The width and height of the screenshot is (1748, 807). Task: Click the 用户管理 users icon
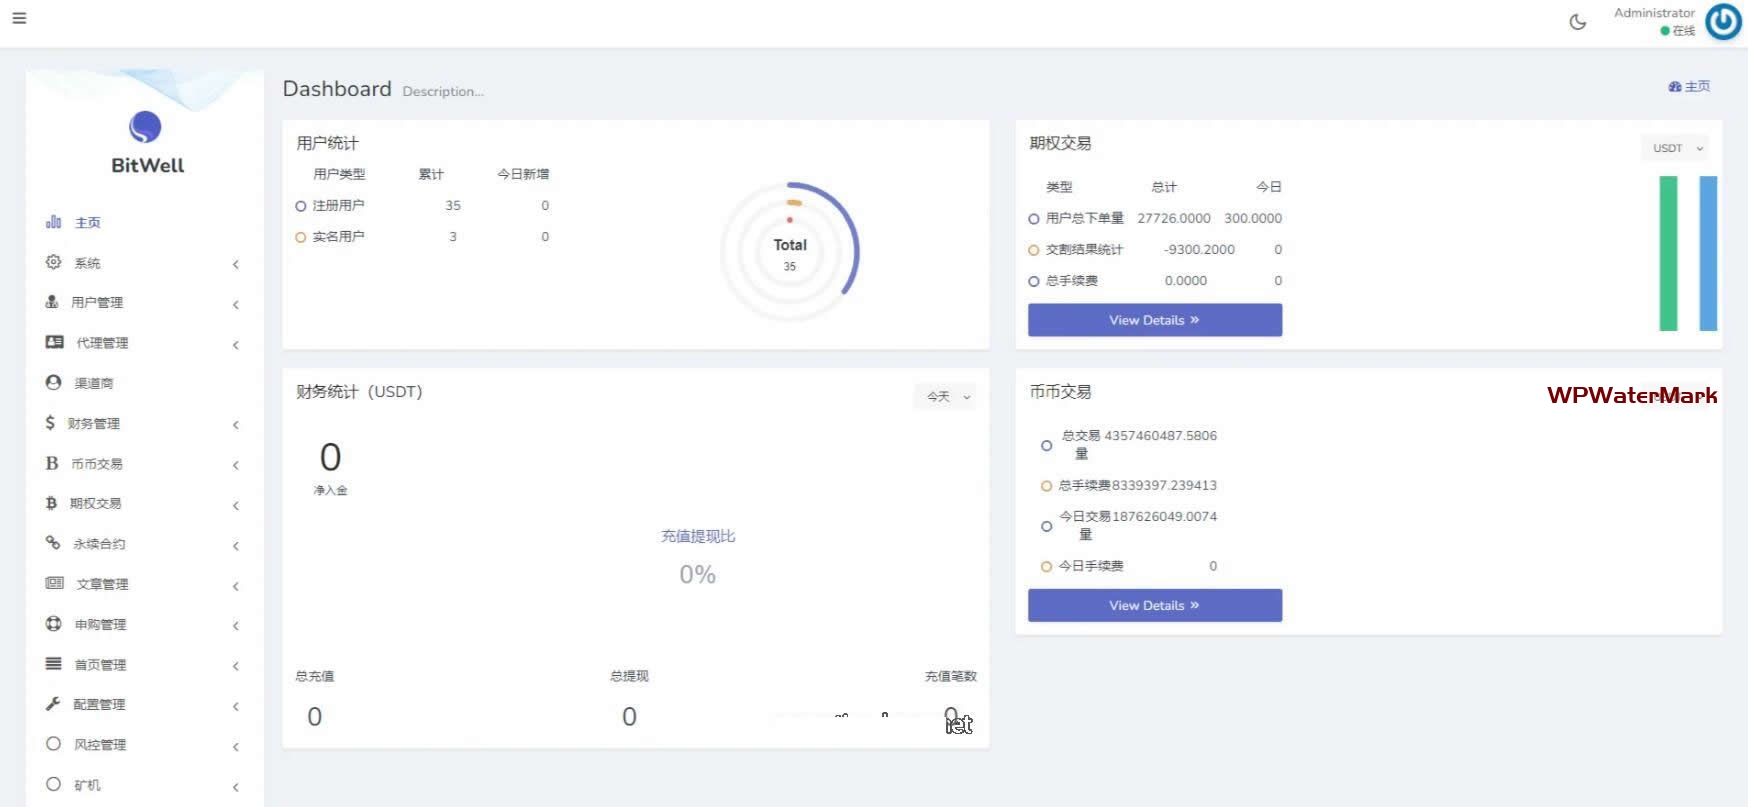click(52, 302)
